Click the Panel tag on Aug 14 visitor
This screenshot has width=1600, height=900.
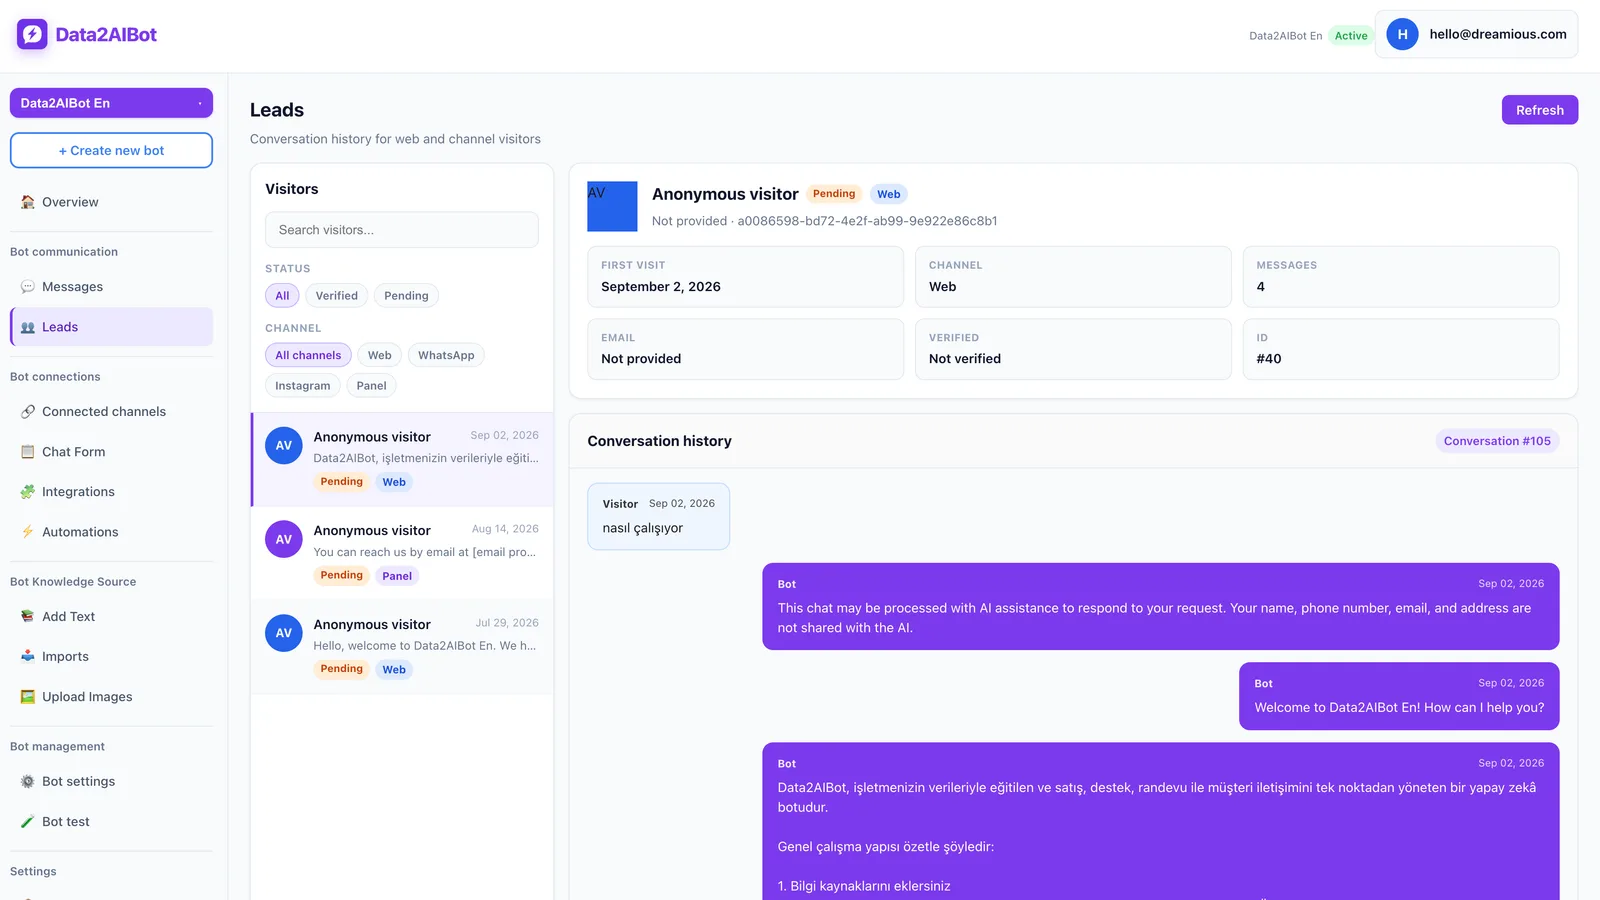click(x=397, y=576)
